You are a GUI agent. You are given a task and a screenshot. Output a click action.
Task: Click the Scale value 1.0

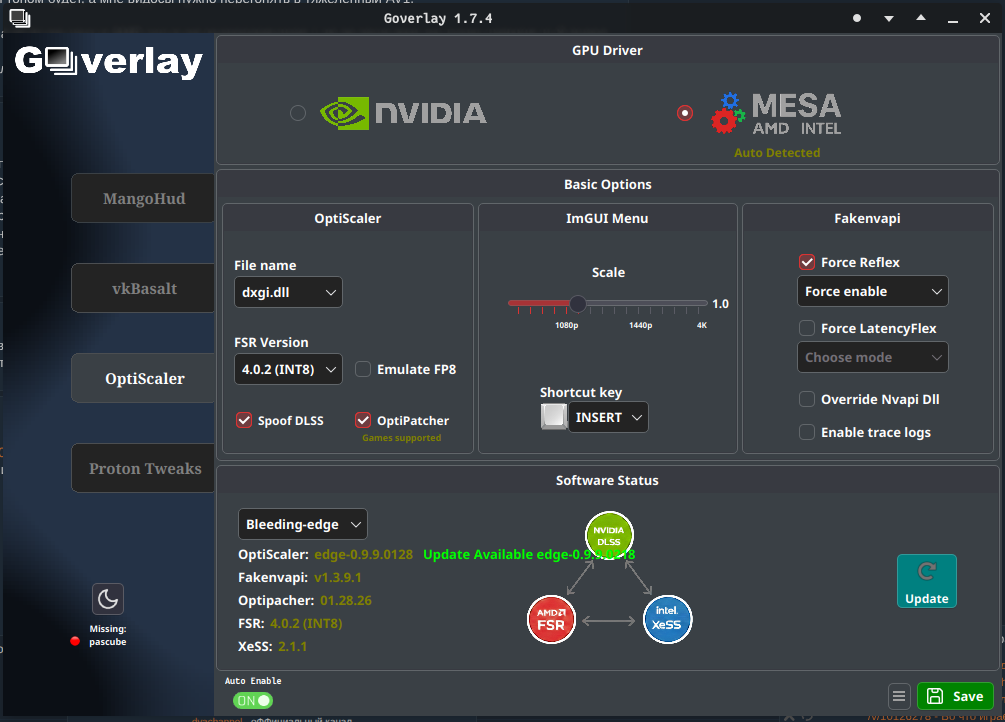[x=720, y=303]
